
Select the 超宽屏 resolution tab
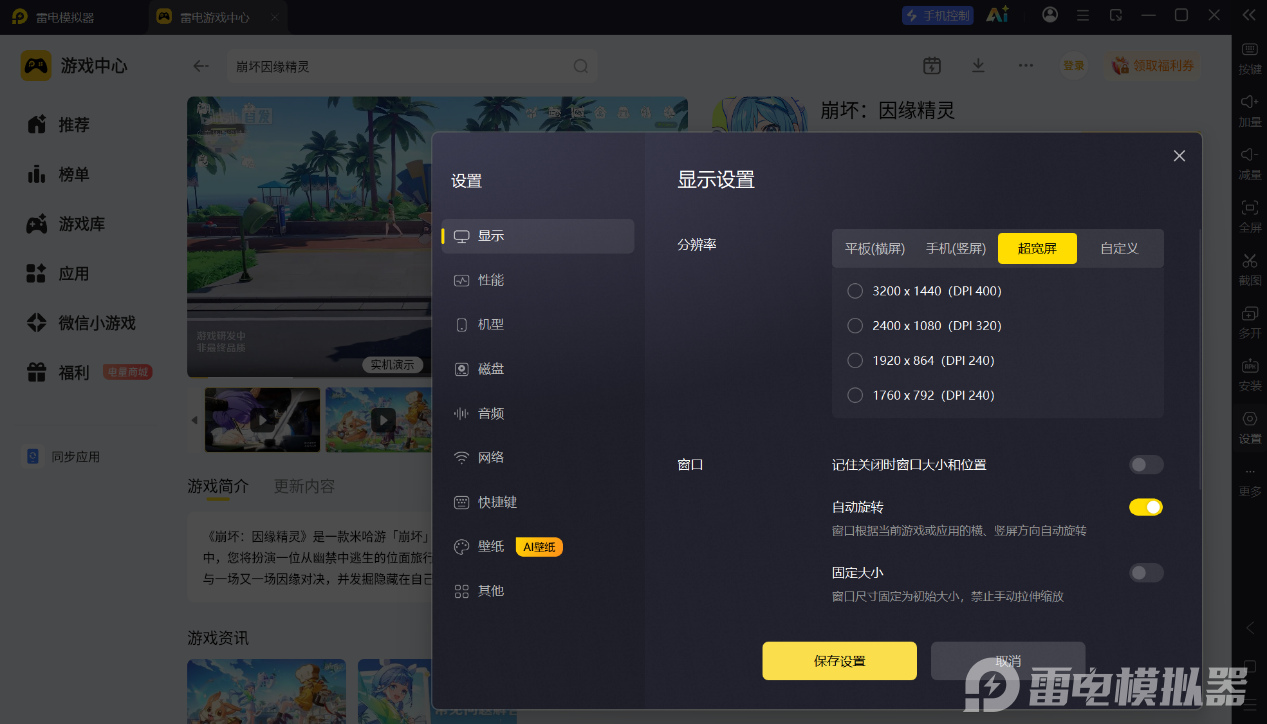[1037, 248]
